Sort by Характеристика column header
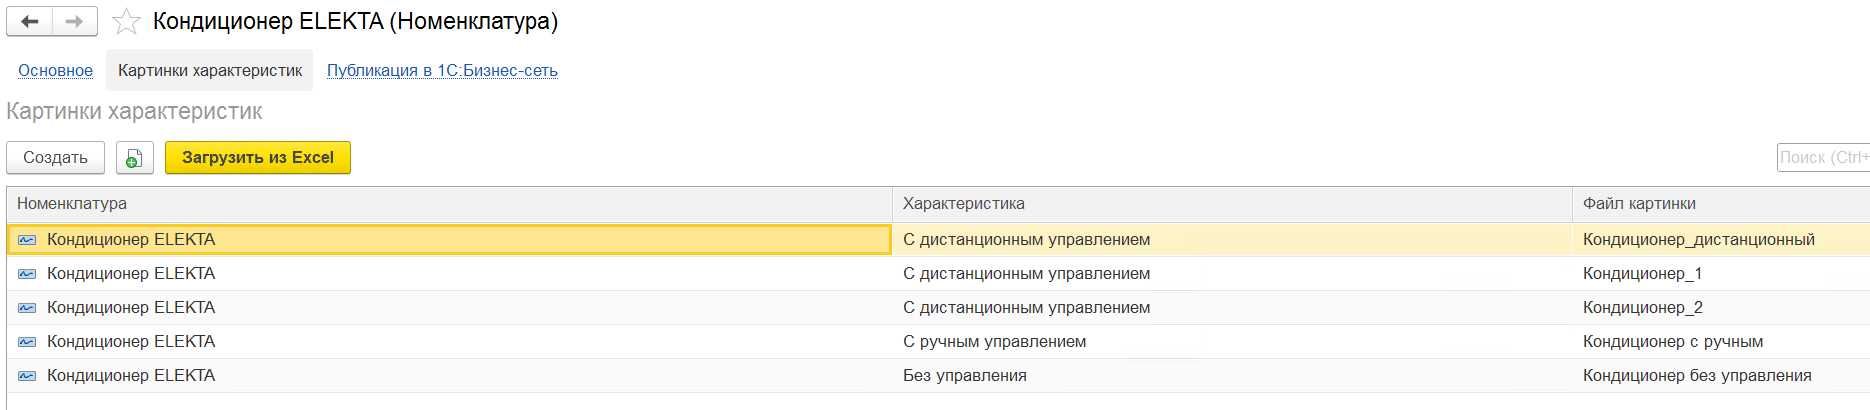Screen dimensions: 1870x410 click(x=1232, y=204)
